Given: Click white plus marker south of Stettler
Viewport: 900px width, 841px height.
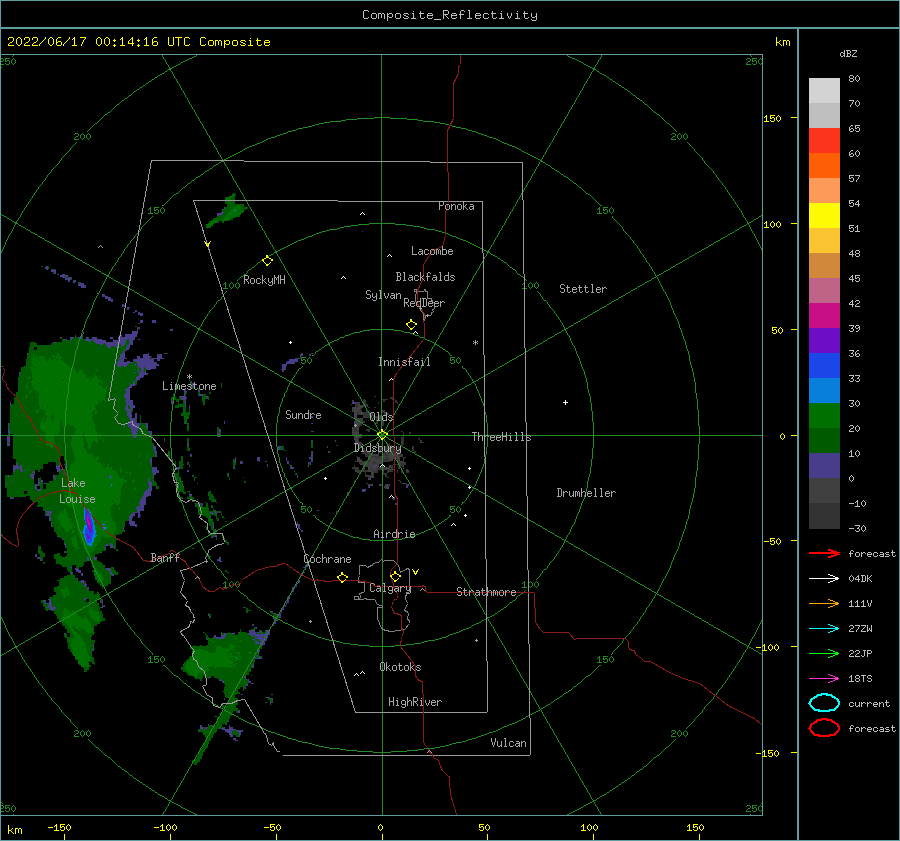Looking at the screenshot, I should (565, 402).
